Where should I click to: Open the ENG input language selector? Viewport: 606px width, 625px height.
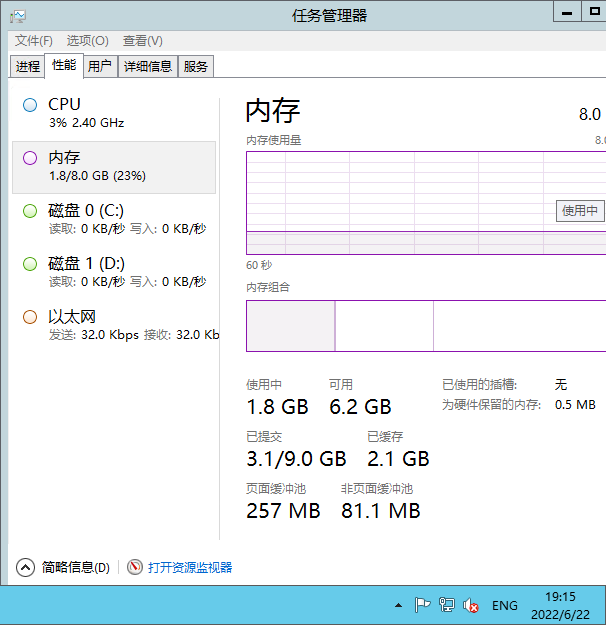pyautogui.click(x=505, y=605)
